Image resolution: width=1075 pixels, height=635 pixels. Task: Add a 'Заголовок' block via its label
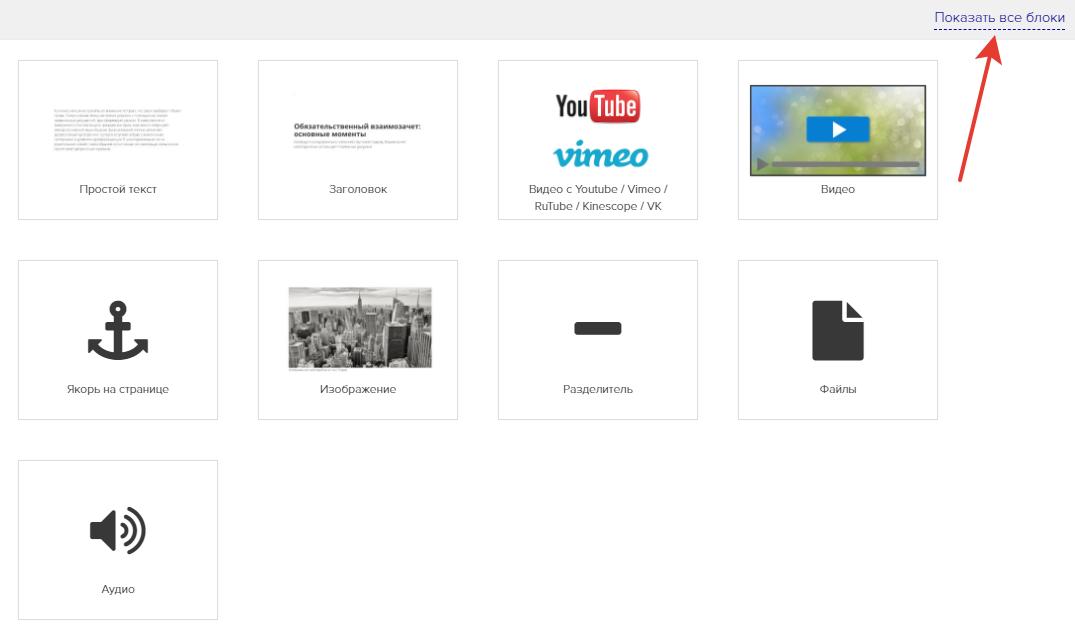click(358, 189)
